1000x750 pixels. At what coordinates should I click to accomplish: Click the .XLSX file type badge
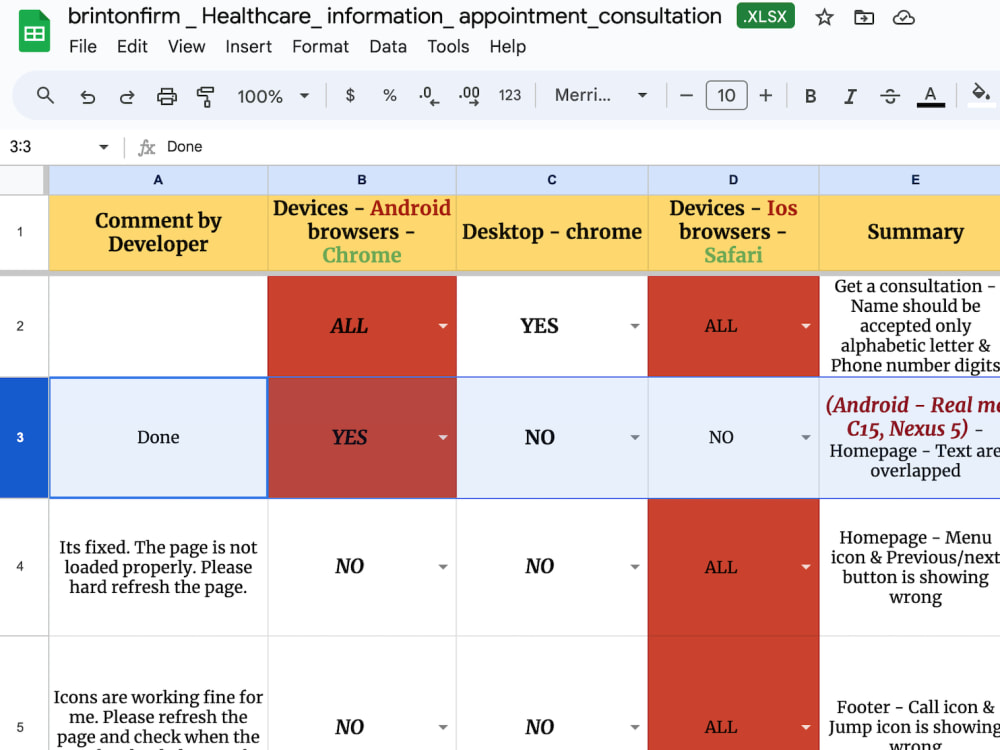coord(765,17)
